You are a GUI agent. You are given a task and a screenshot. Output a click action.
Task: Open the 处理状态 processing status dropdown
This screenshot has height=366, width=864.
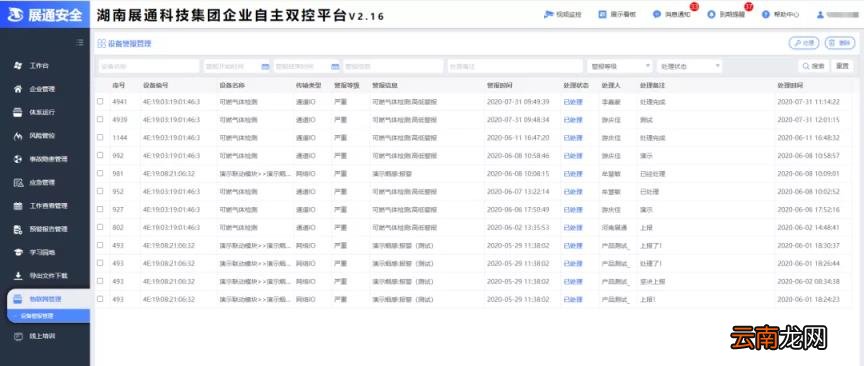point(689,66)
